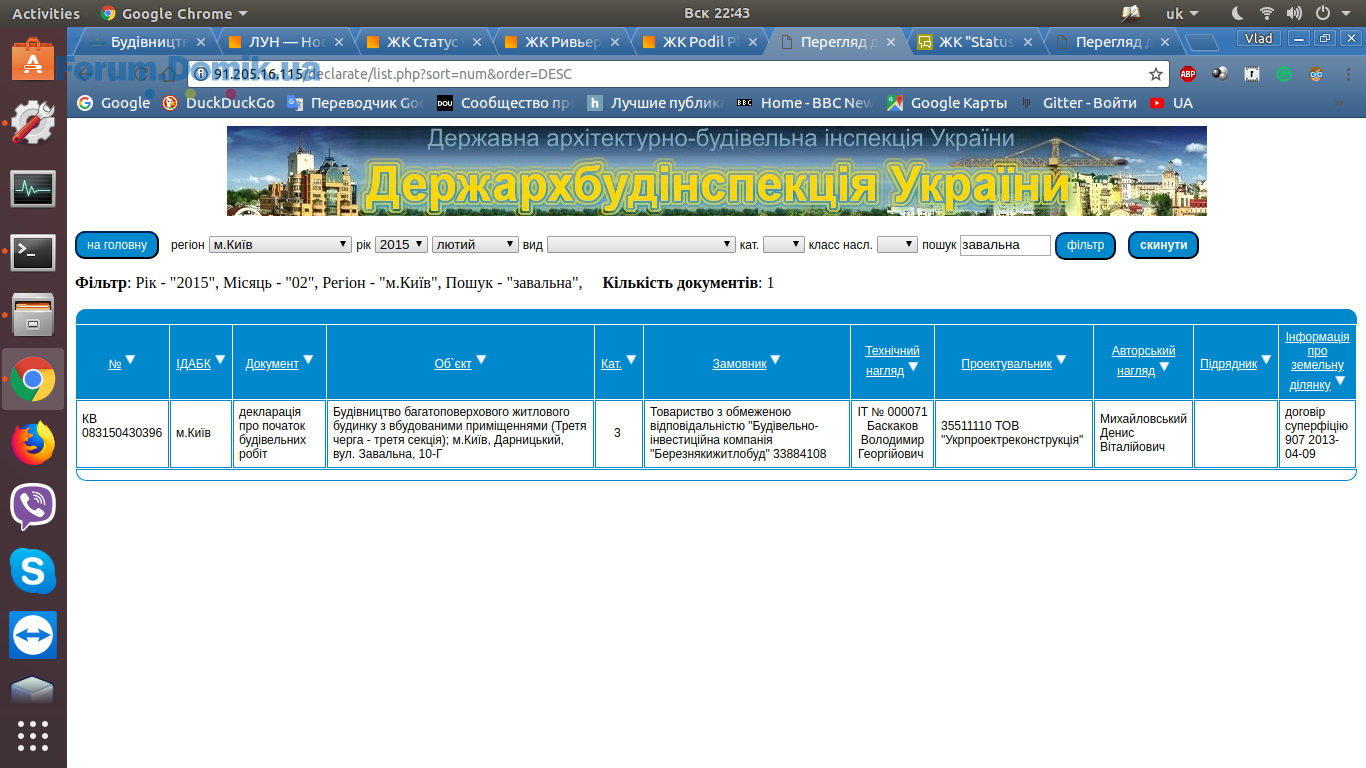Click the sort arrow beside Документ

[308, 360]
